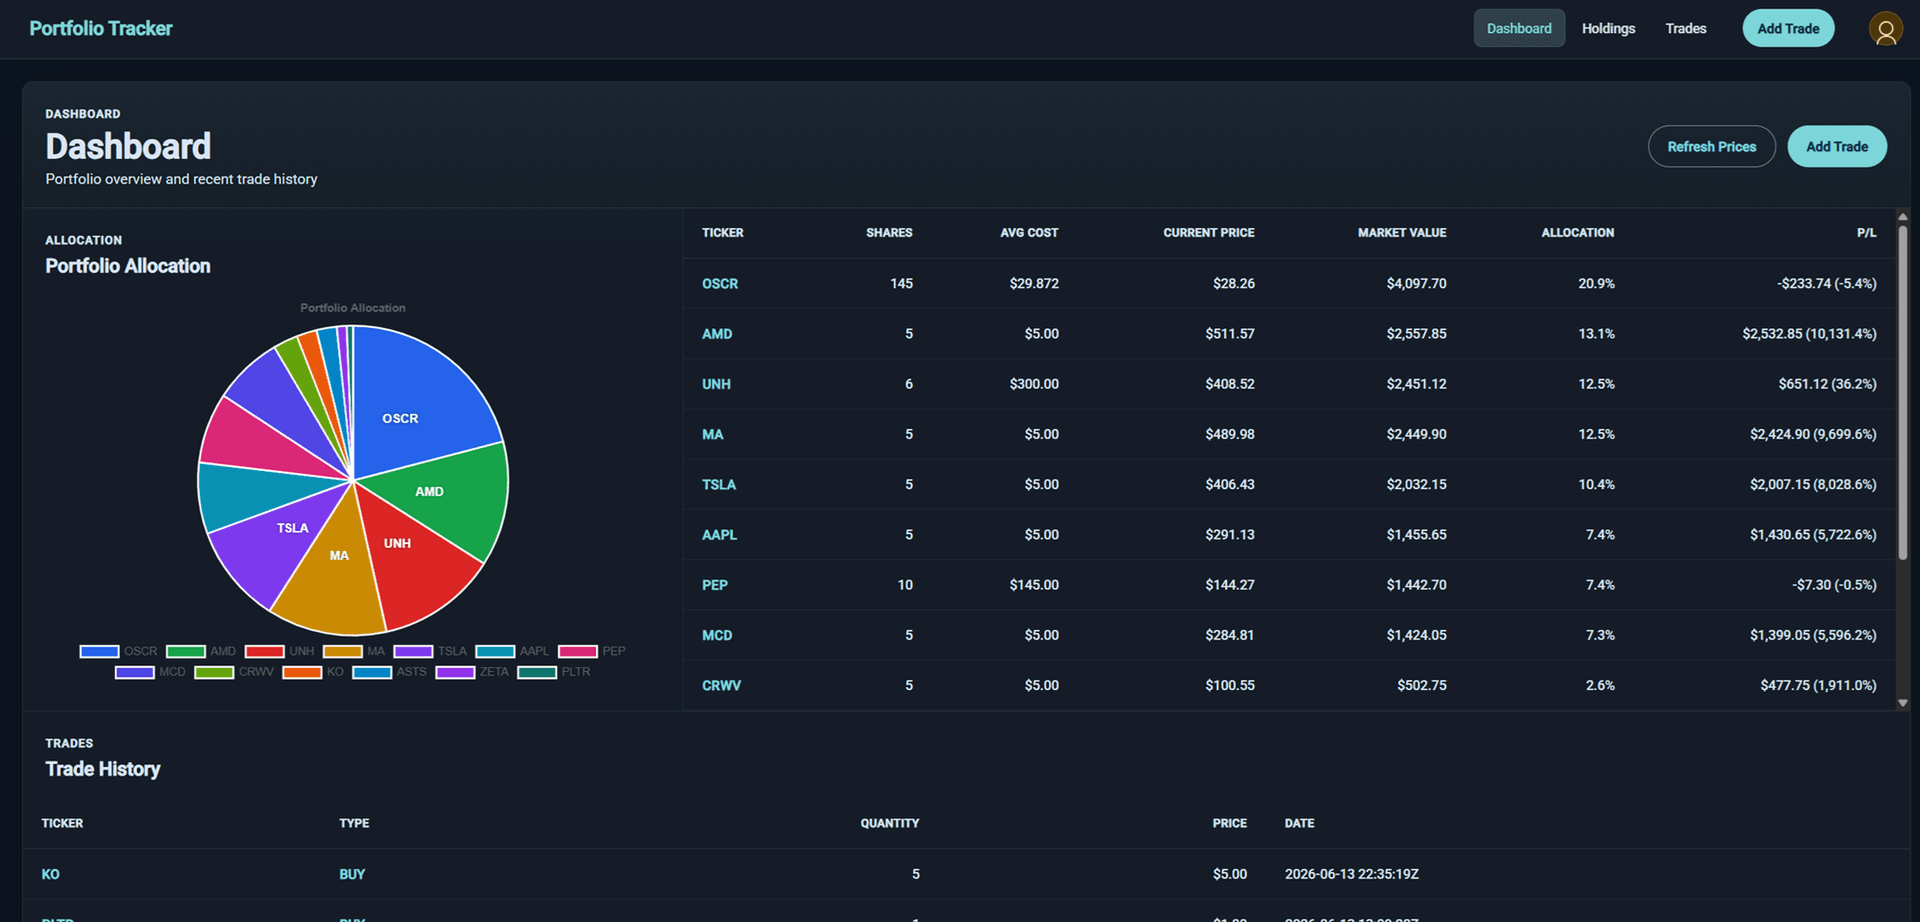Select the -$233.74 (-5.4%) P/L value

[x=1827, y=284]
